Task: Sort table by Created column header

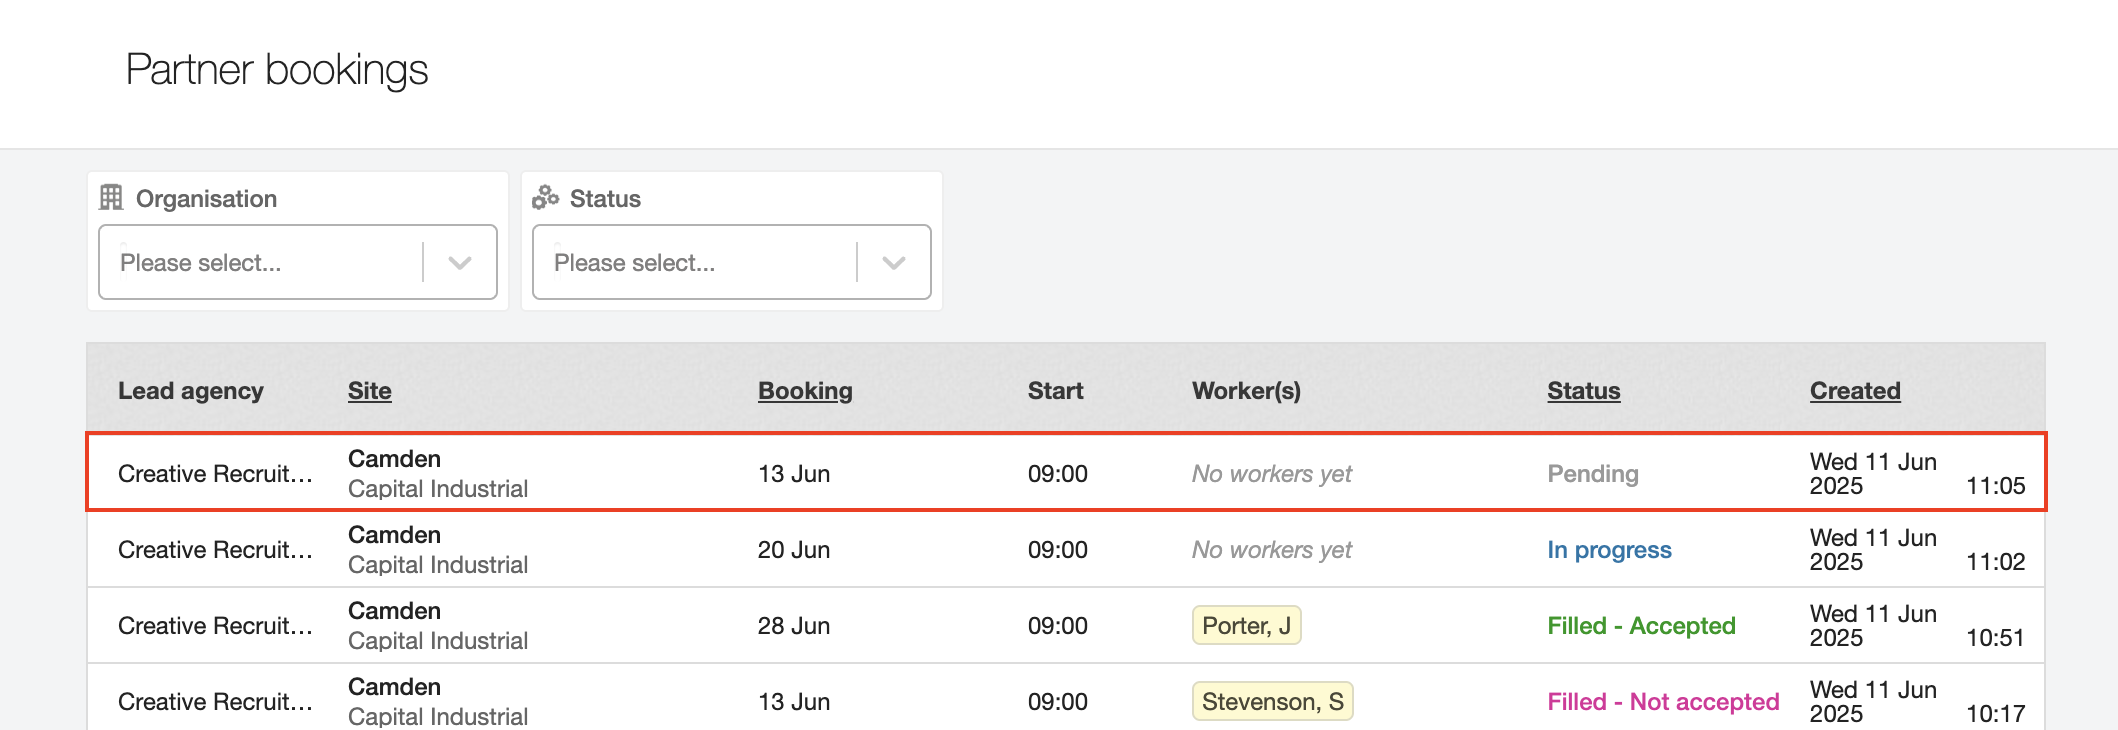Action: (x=1855, y=391)
